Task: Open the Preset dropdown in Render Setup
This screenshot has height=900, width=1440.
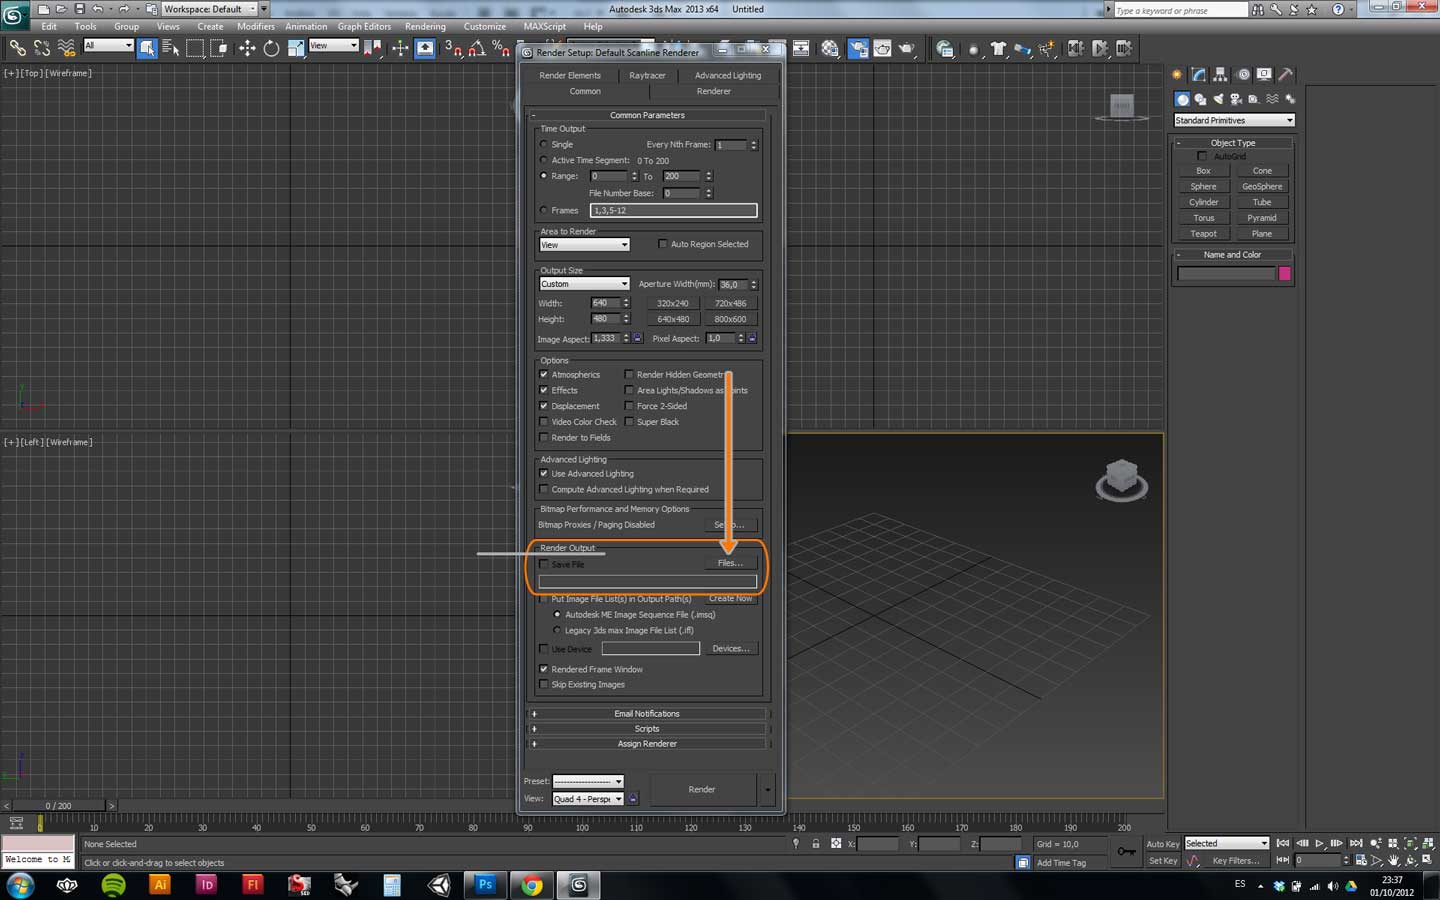Action: pos(588,782)
